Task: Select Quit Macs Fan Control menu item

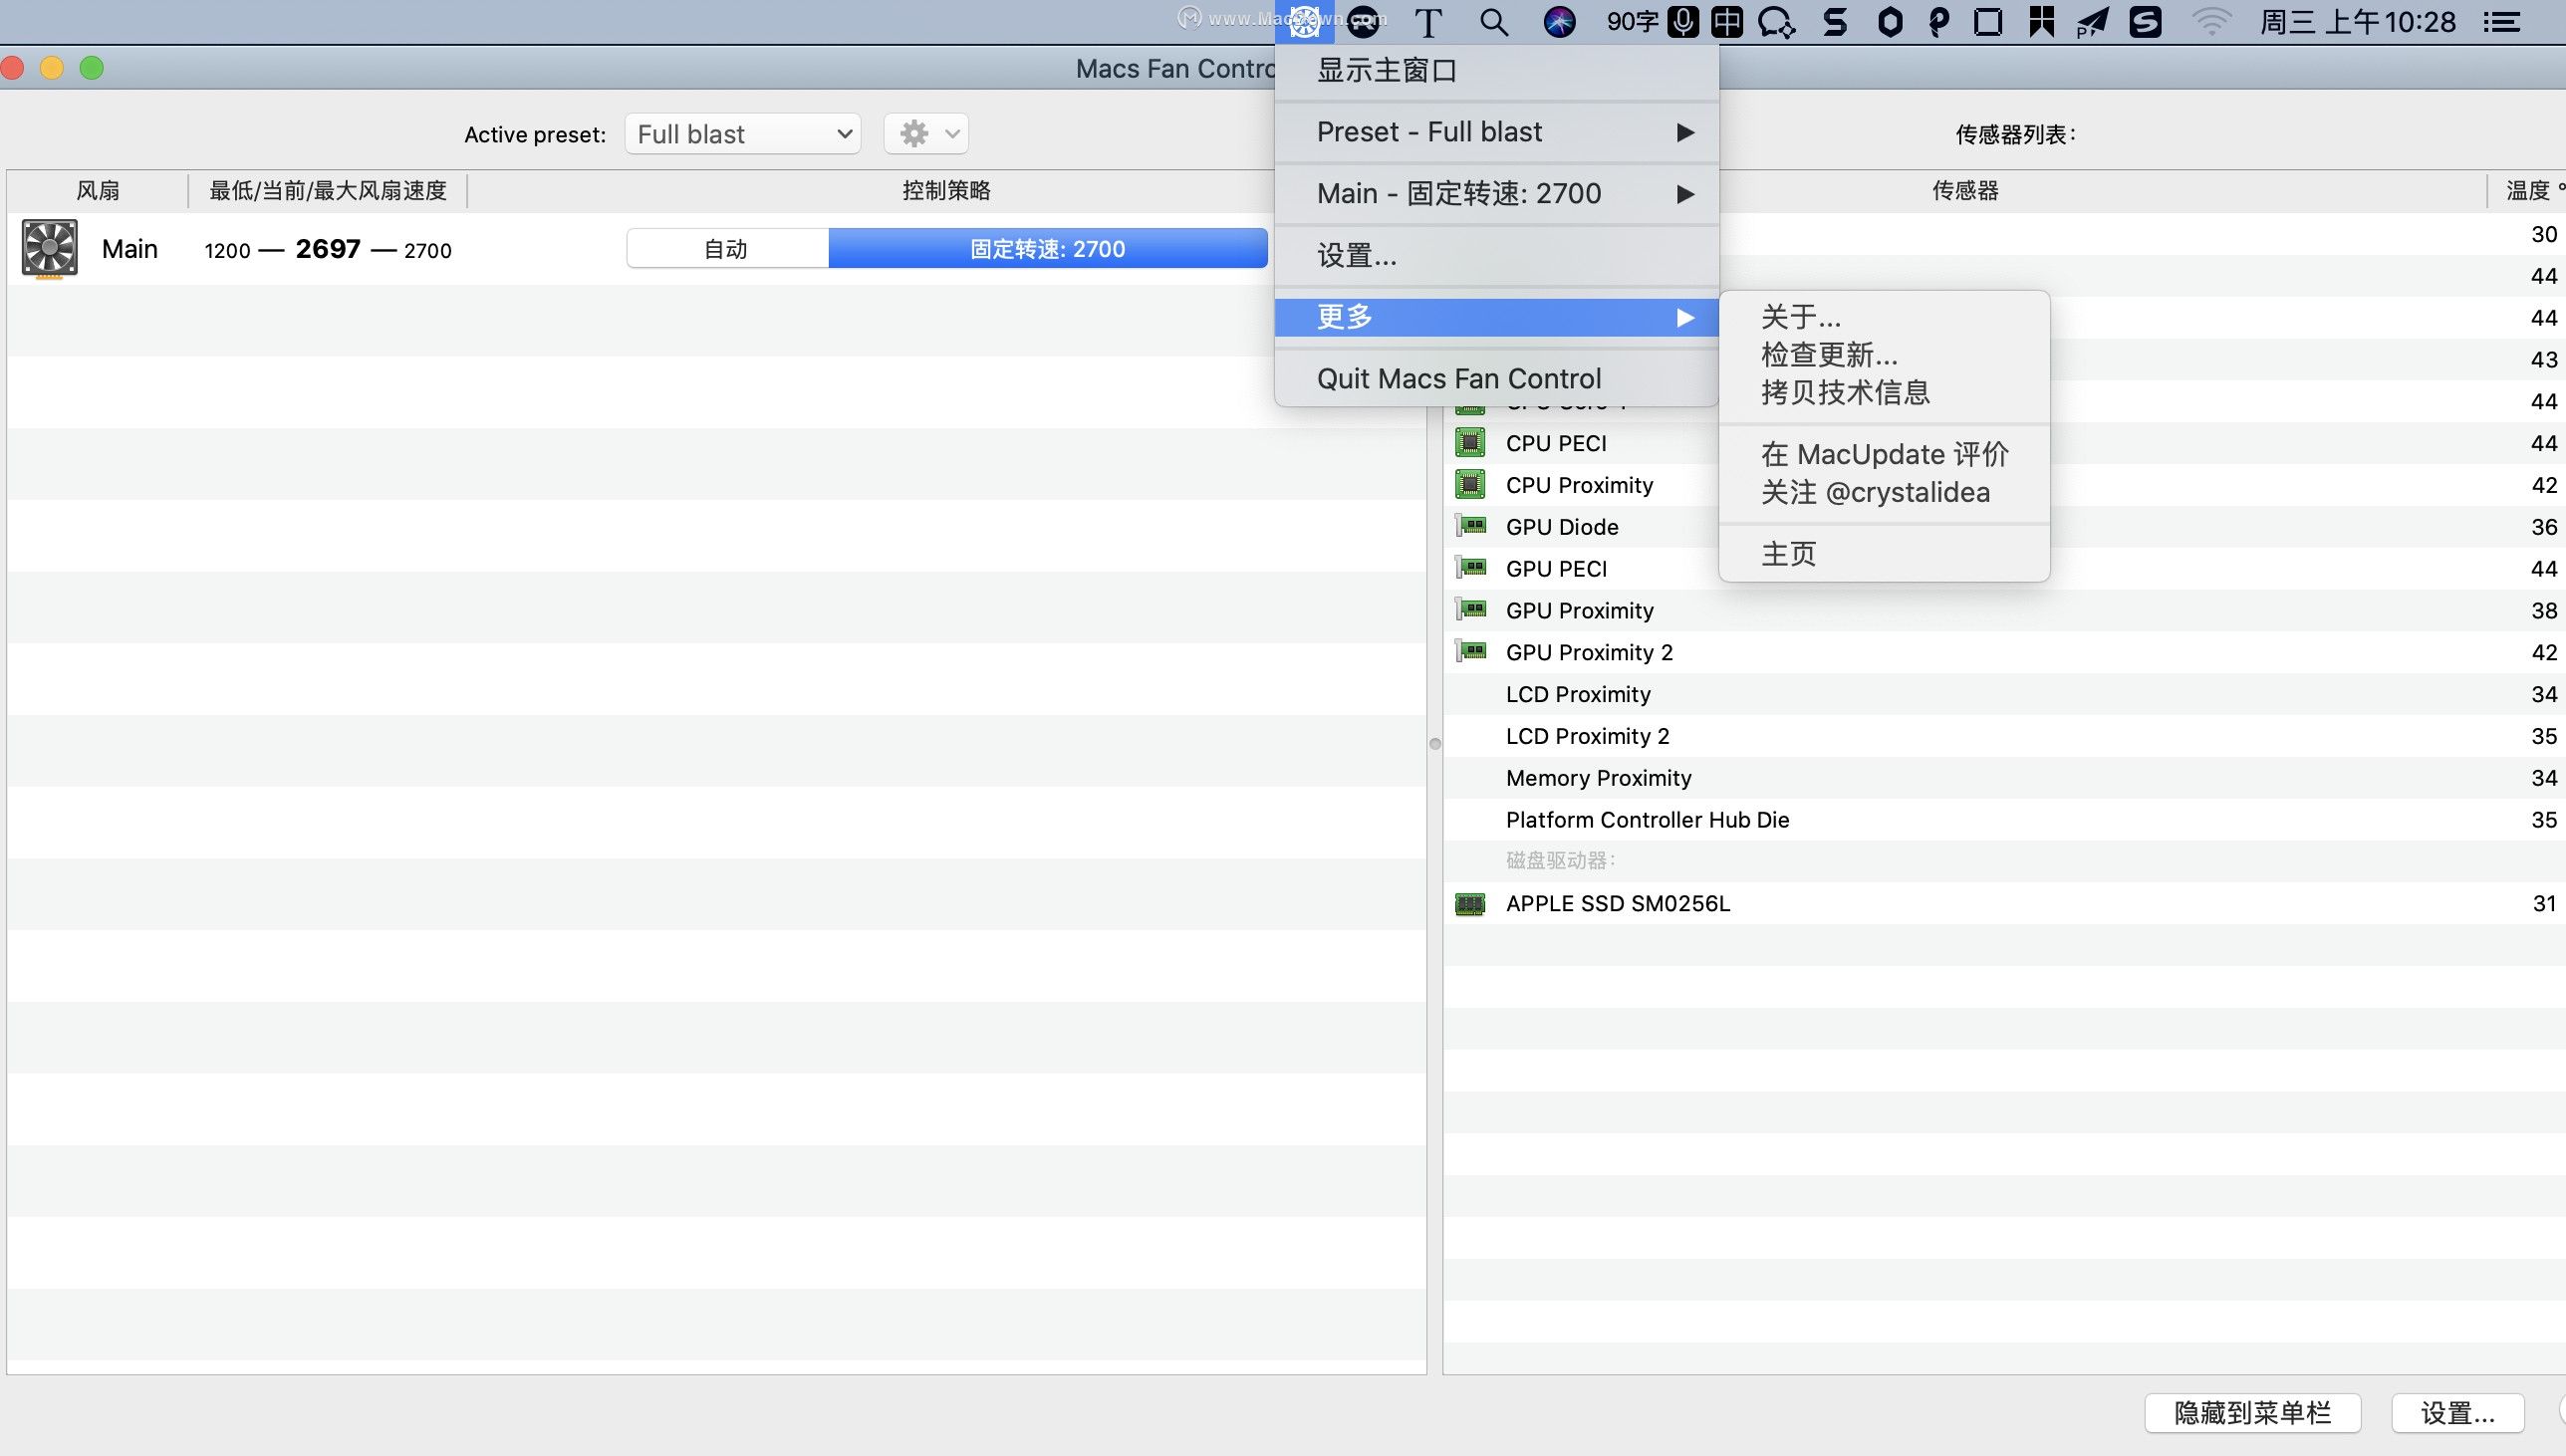Action: [1459, 377]
